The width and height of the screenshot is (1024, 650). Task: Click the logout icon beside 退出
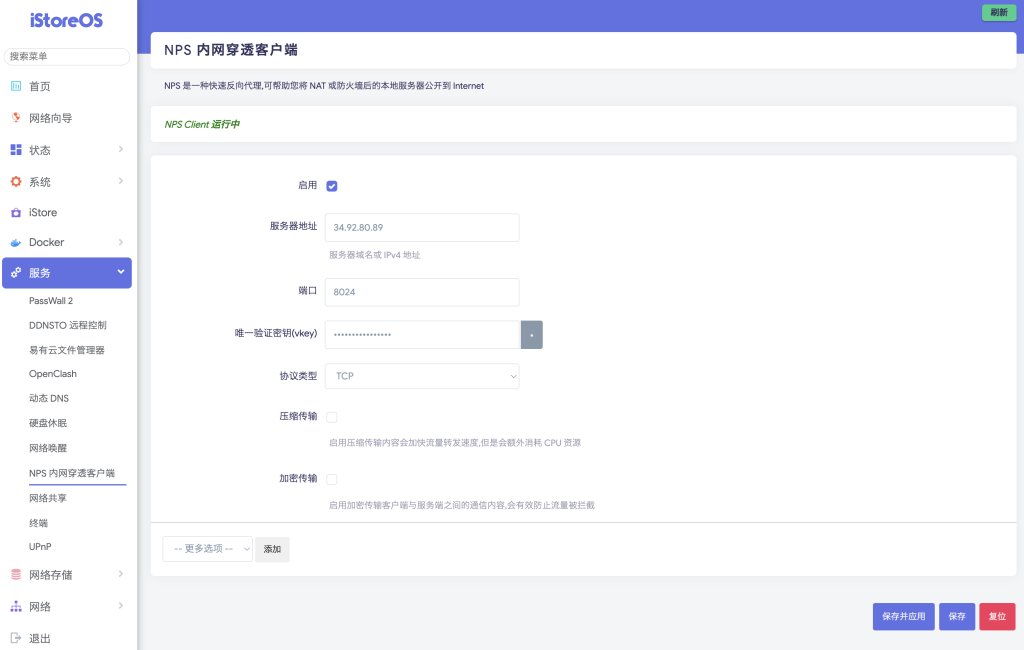pyautogui.click(x=16, y=638)
